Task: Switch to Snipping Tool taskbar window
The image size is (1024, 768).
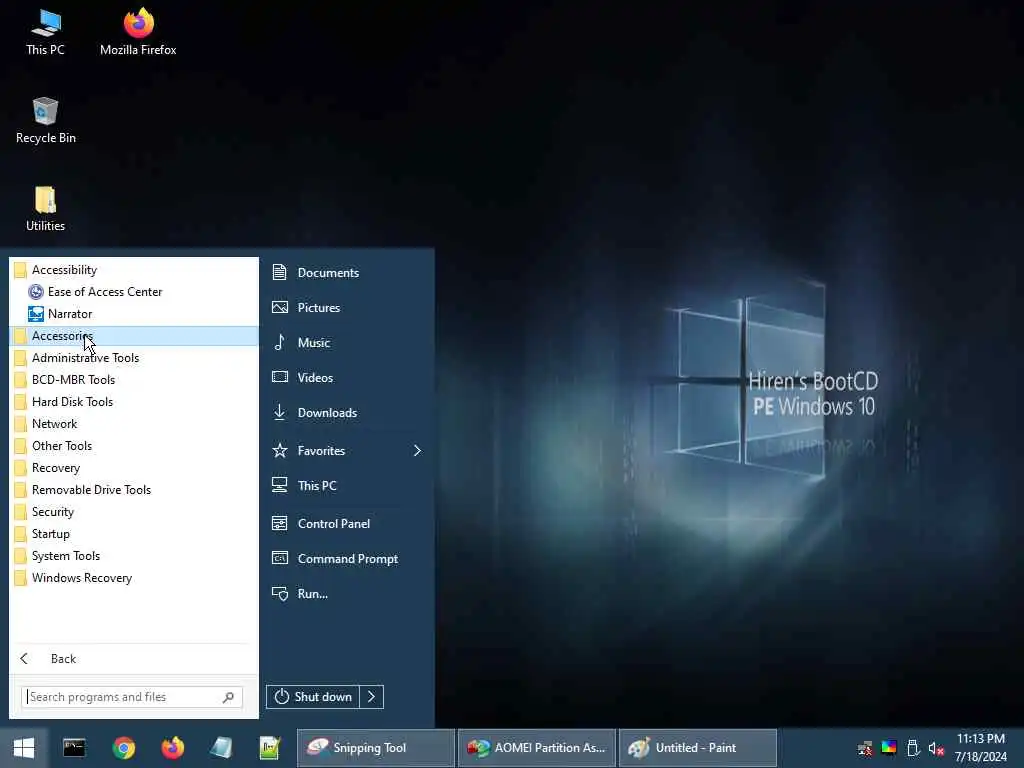Action: point(376,748)
